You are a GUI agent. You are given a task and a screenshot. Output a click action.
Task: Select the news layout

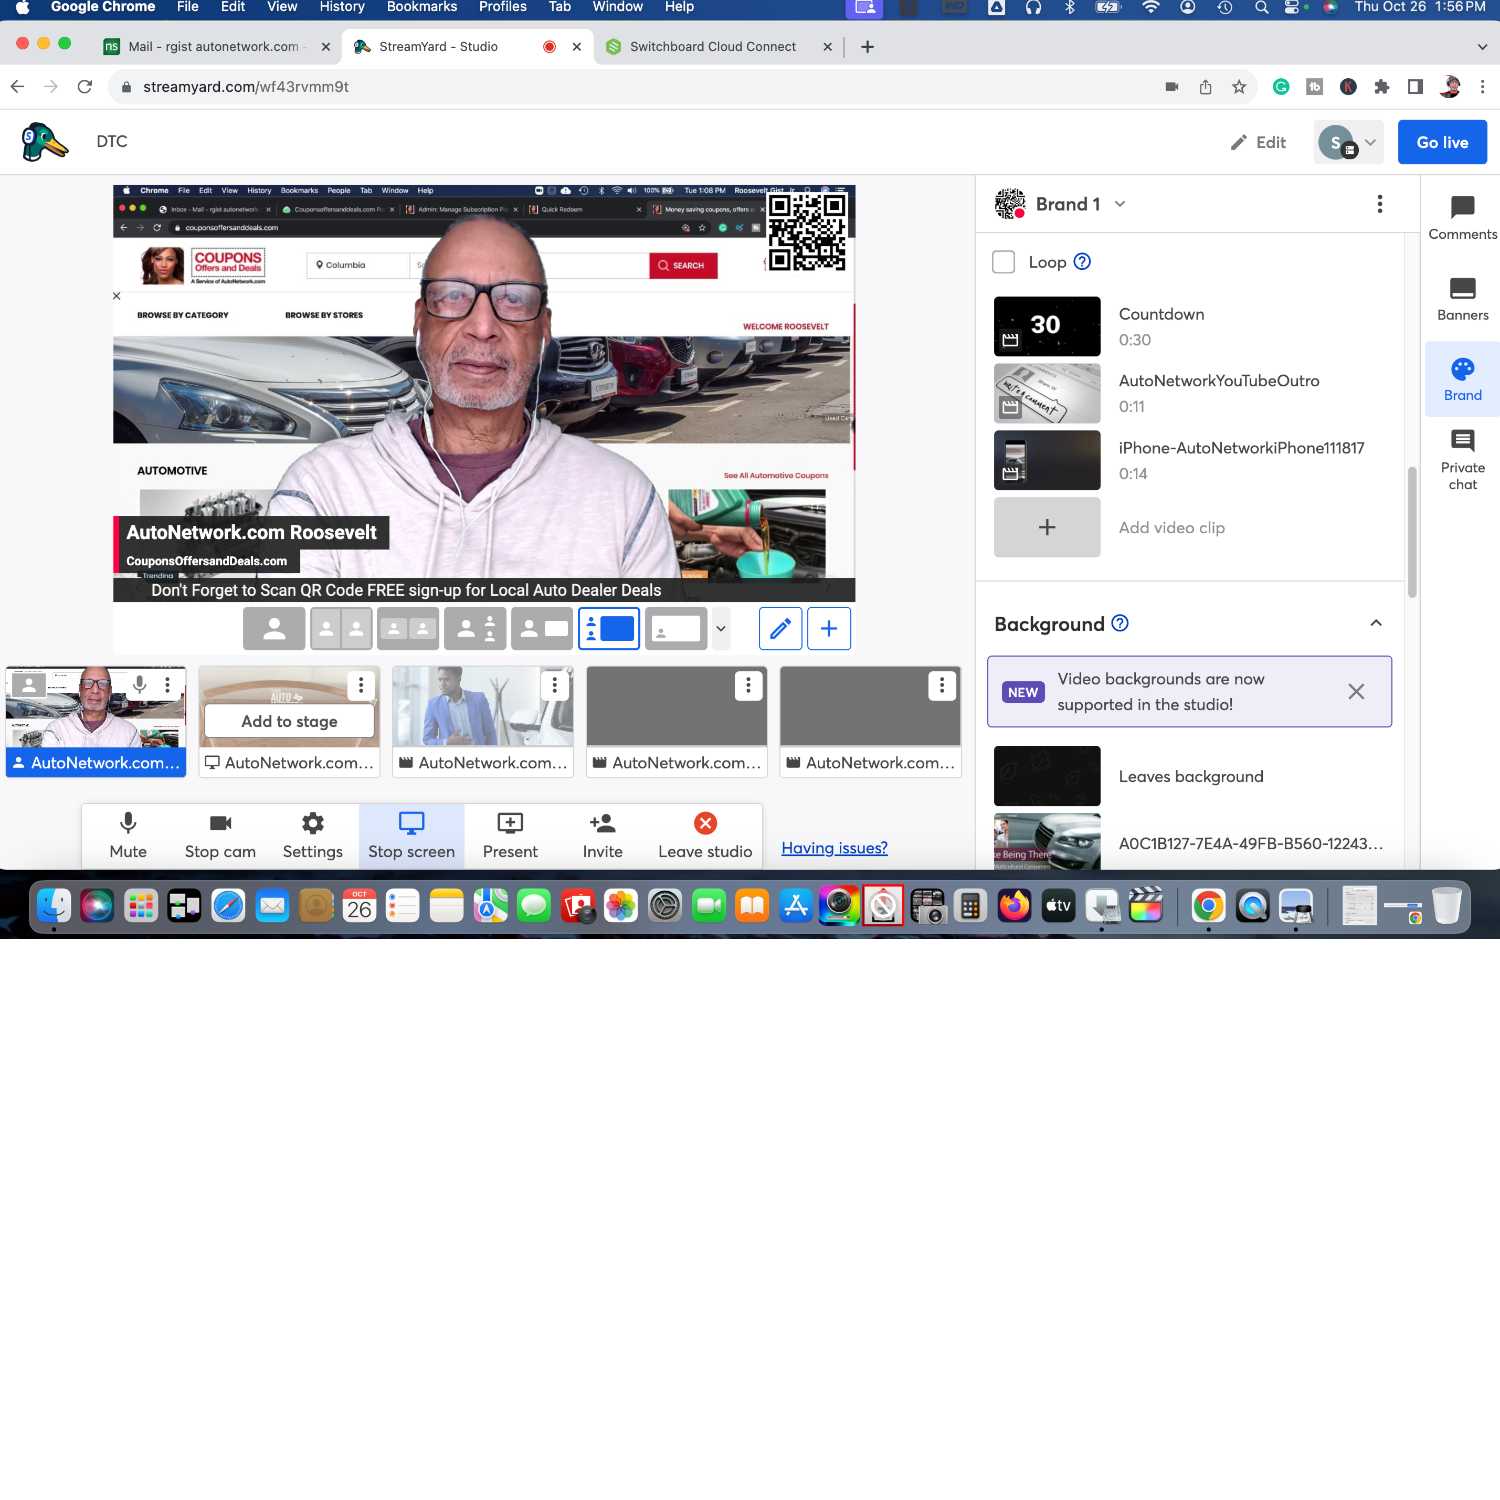(542, 629)
